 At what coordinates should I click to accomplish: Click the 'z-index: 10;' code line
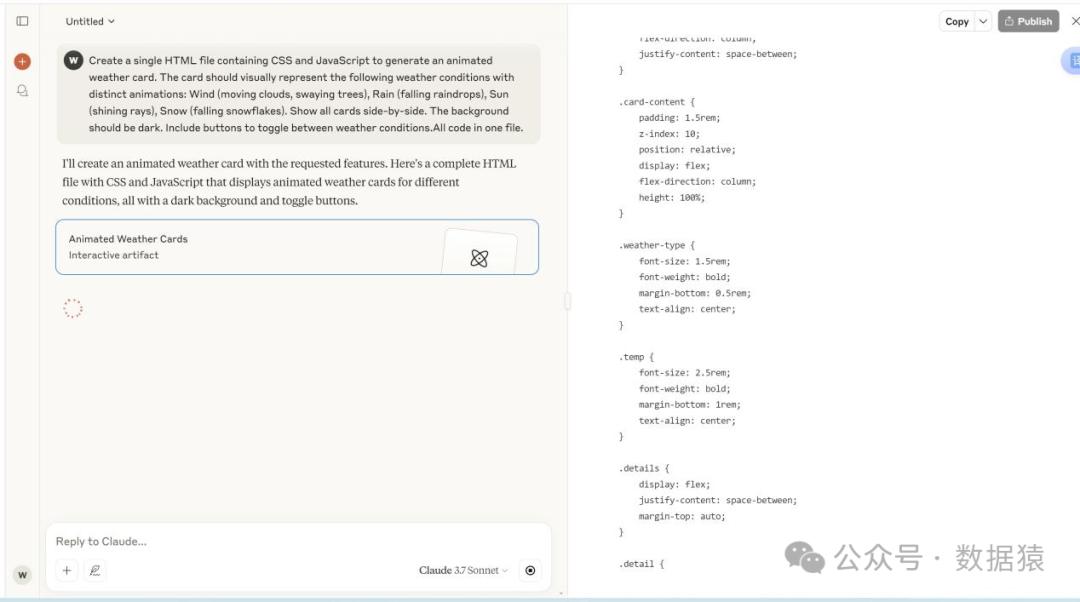669,134
